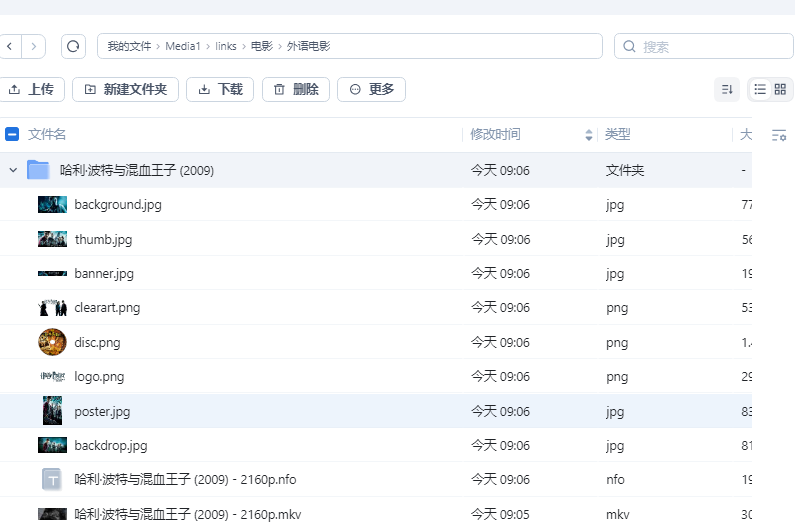The height and width of the screenshot is (528, 795).
Task: Go forward with the right arrow
Action: tap(34, 47)
